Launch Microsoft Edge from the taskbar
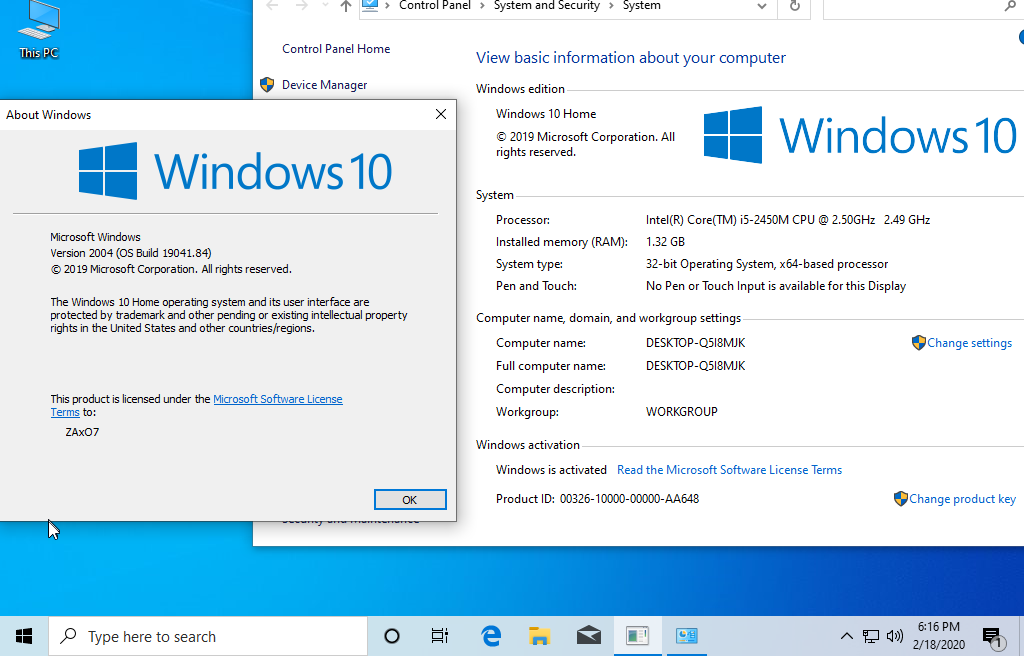Image resolution: width=1024 pixels, height=656 pixels. tap(490, 636)
